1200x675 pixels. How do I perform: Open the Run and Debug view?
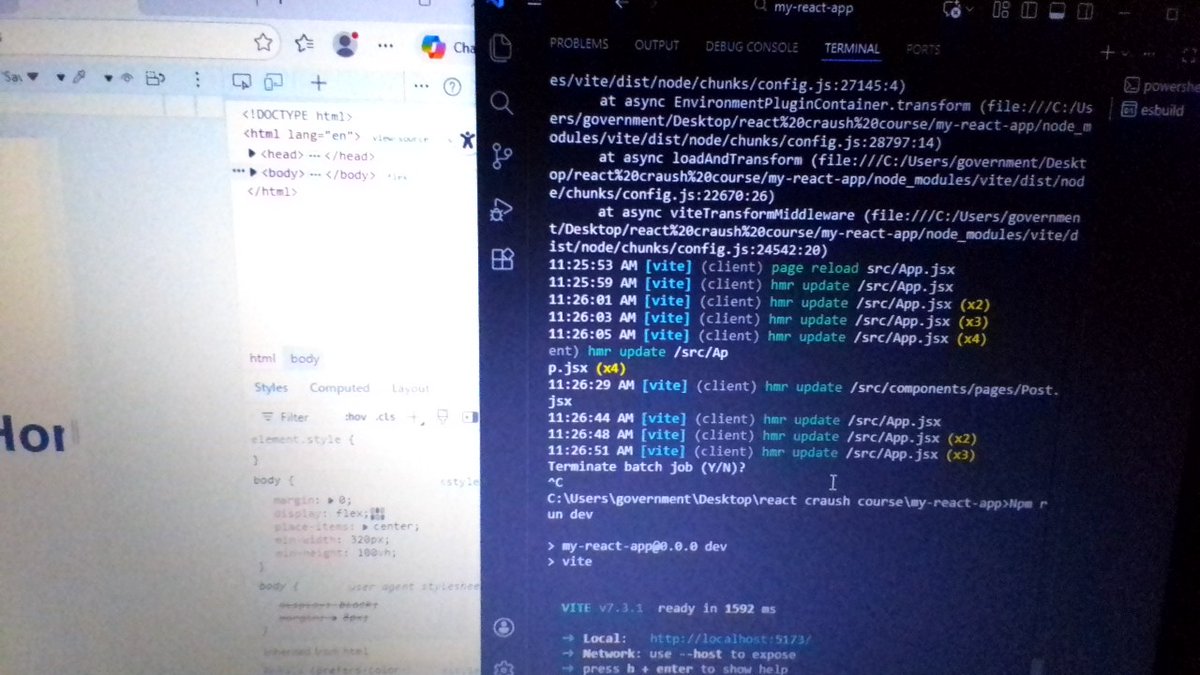click(x=501, y=209)
